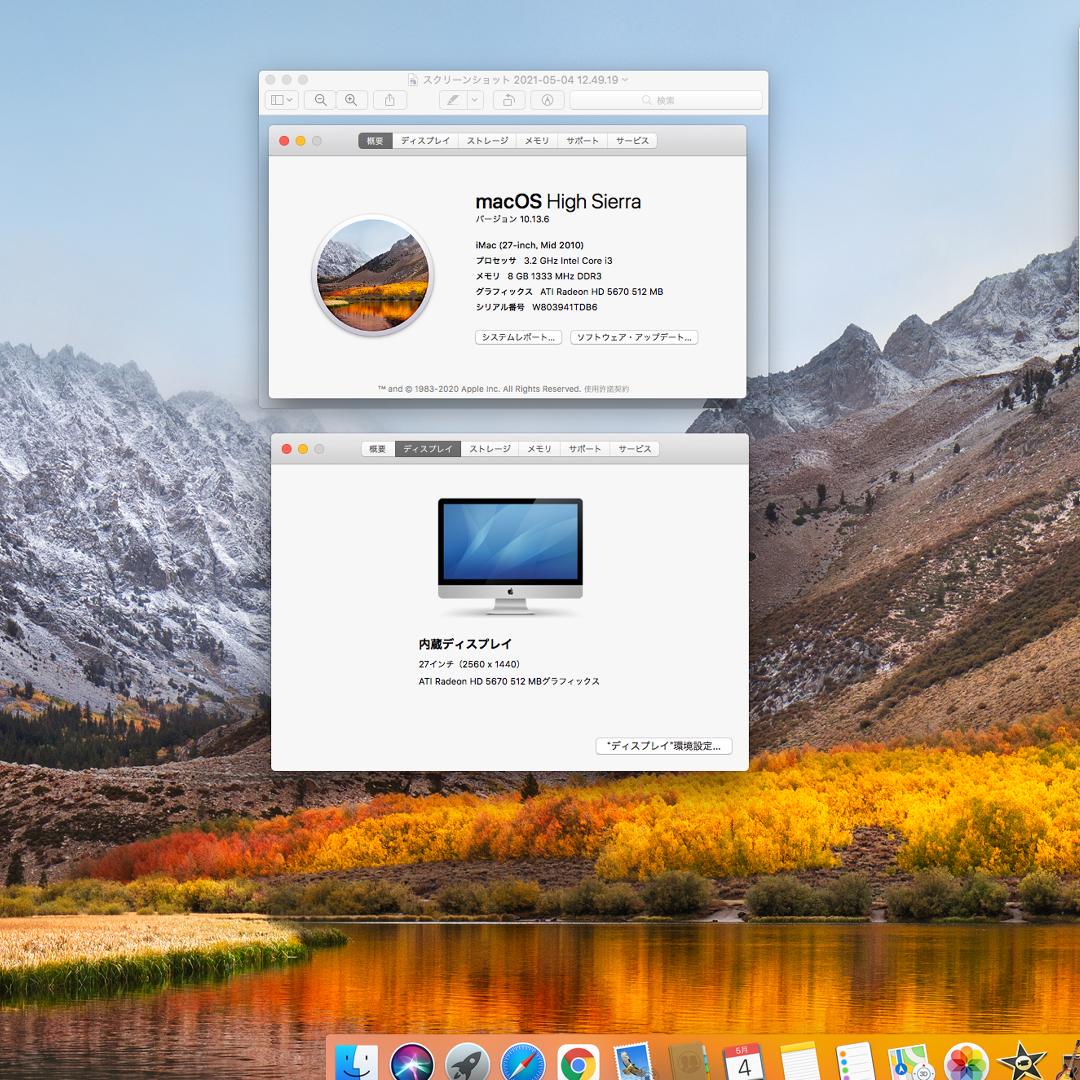Image resolution: width=1080 pixels, height=1080 pixels.
Task: Click バージョン 10.13.6 text in Preview image
Action: 512,219
